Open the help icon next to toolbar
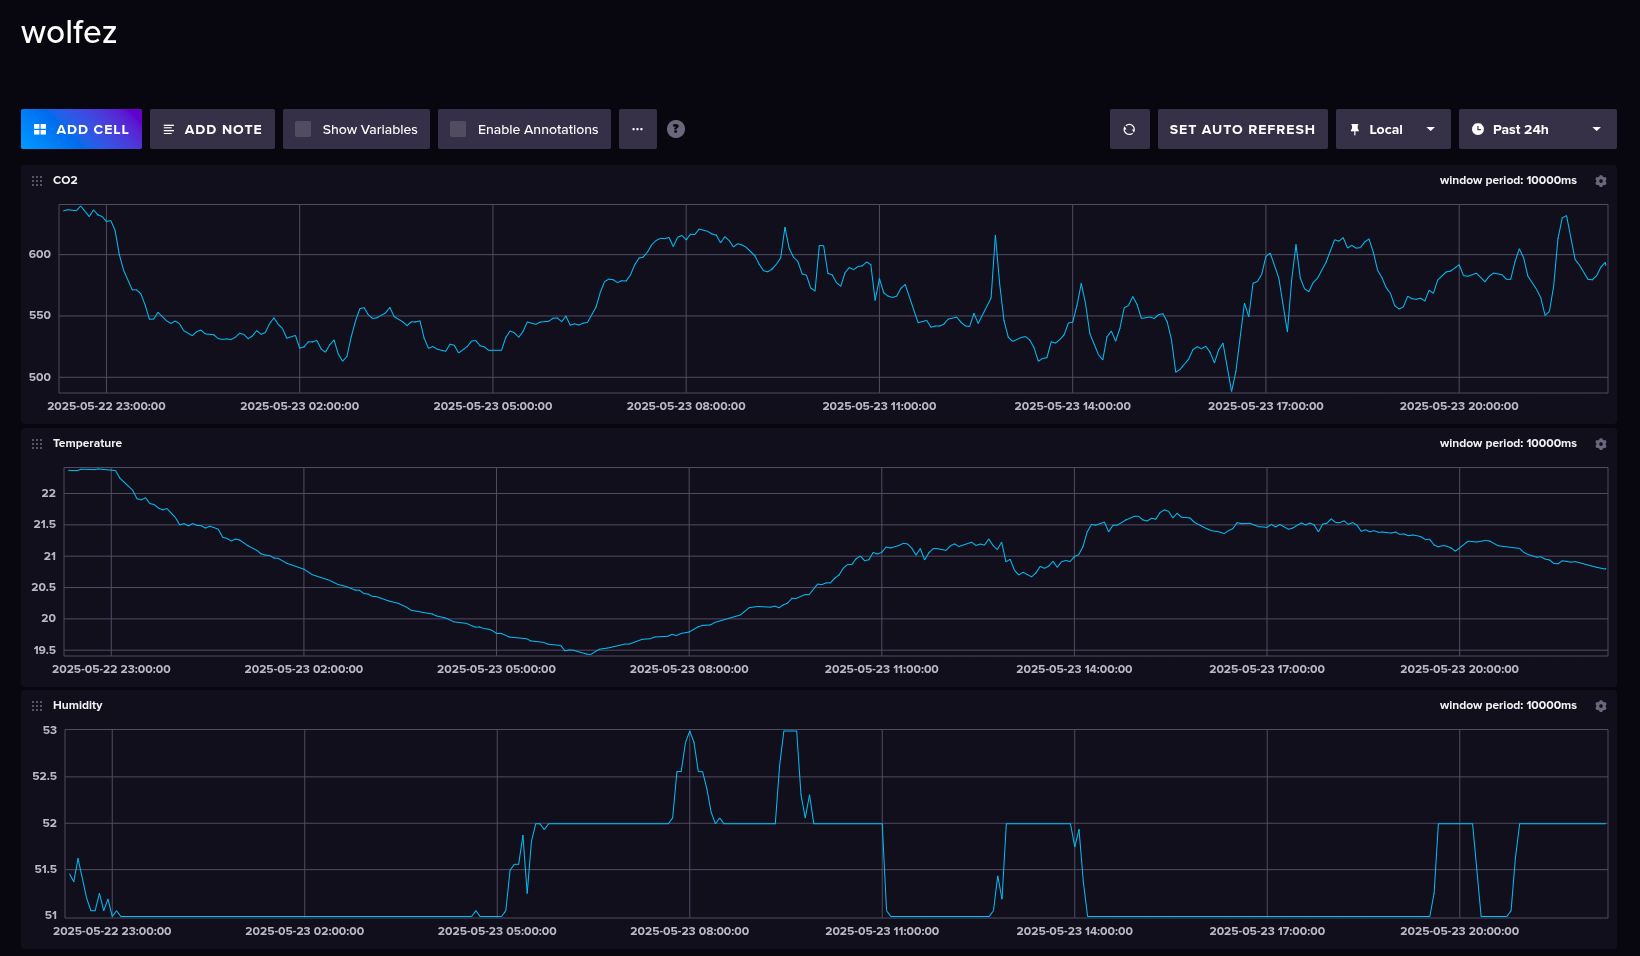Viewport: 1640px width, 956px height. point(675,128)
